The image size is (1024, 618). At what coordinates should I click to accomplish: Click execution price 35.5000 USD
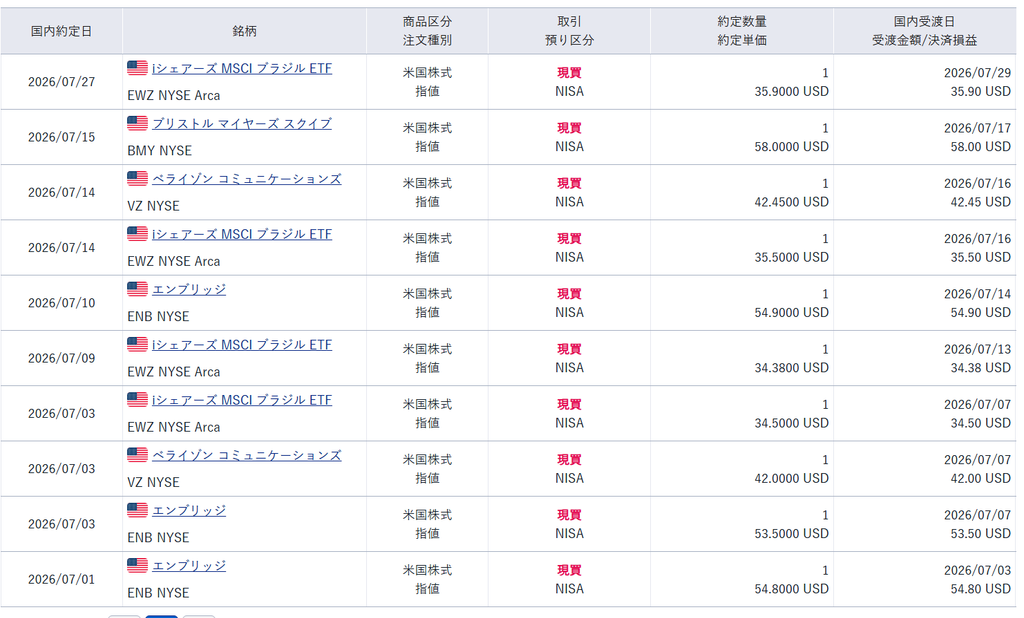792,257
